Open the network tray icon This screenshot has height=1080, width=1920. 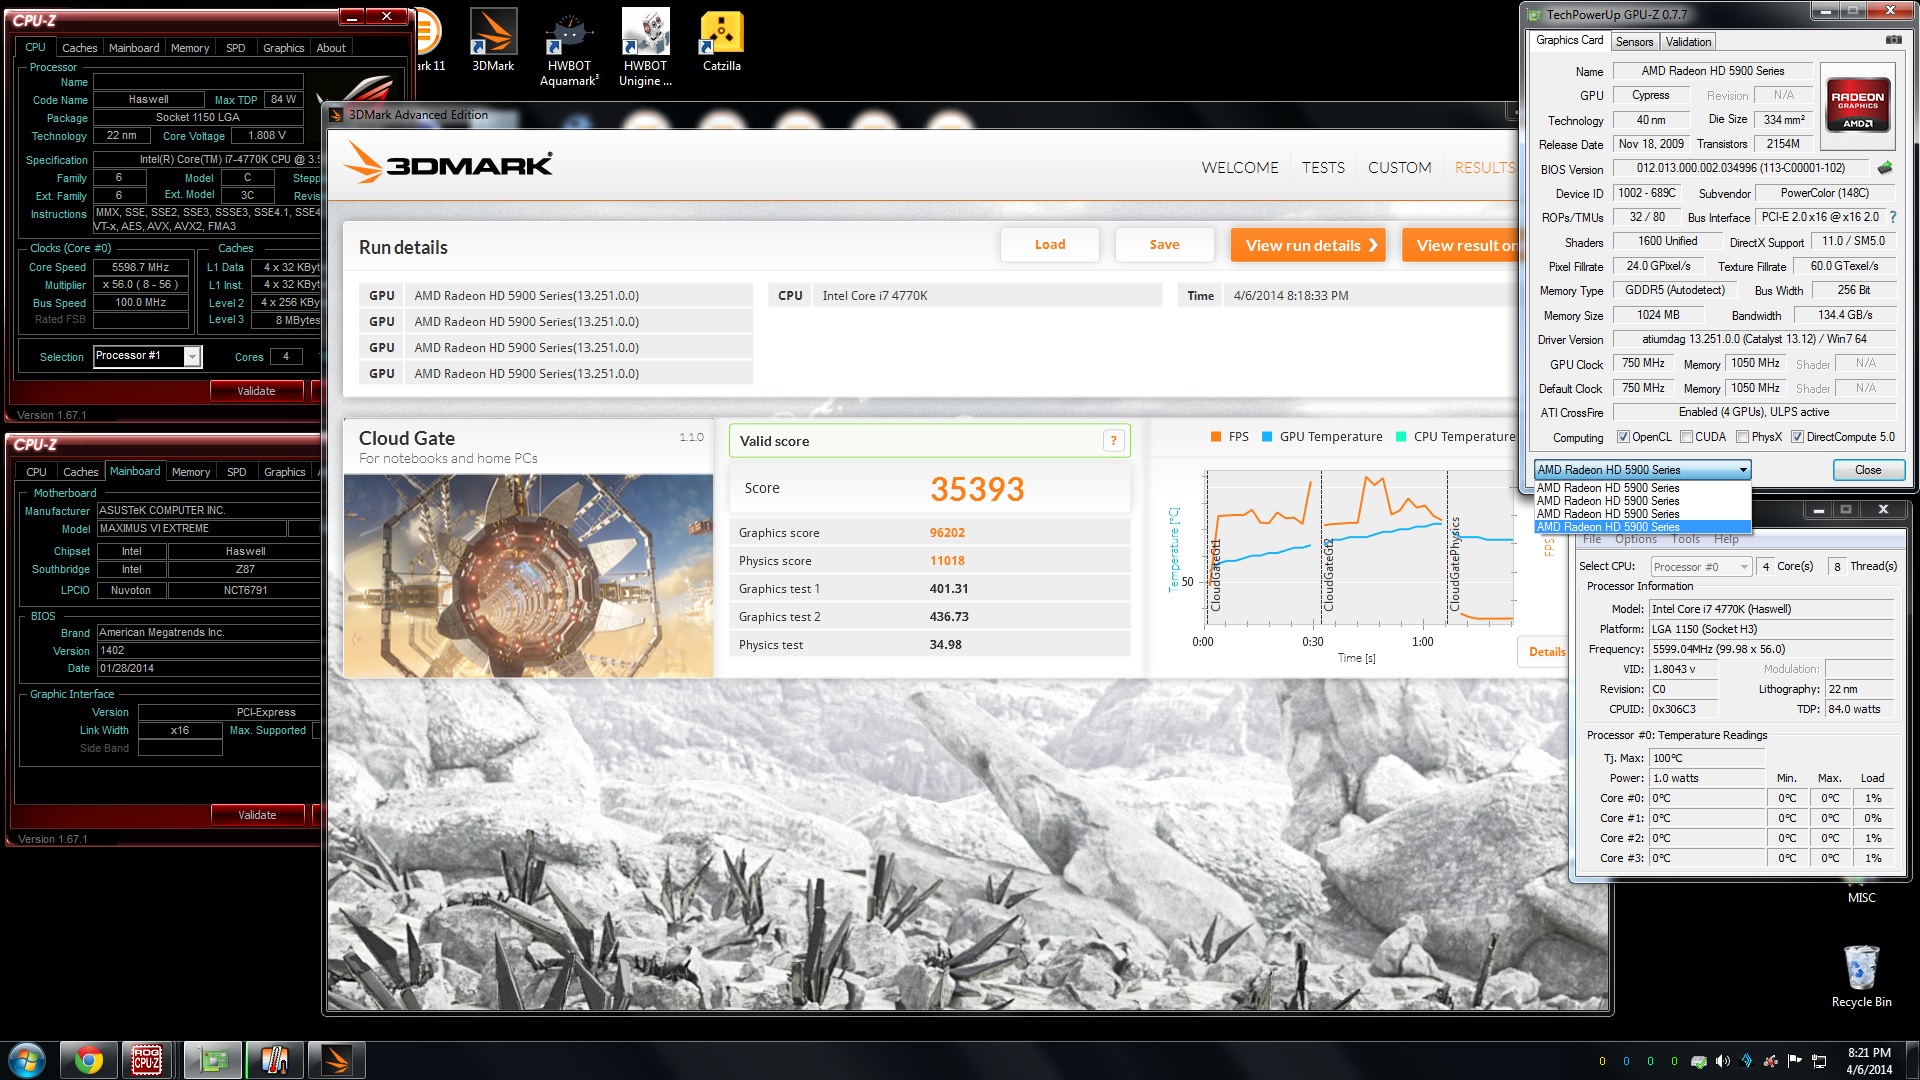tap(1819, 1061)
